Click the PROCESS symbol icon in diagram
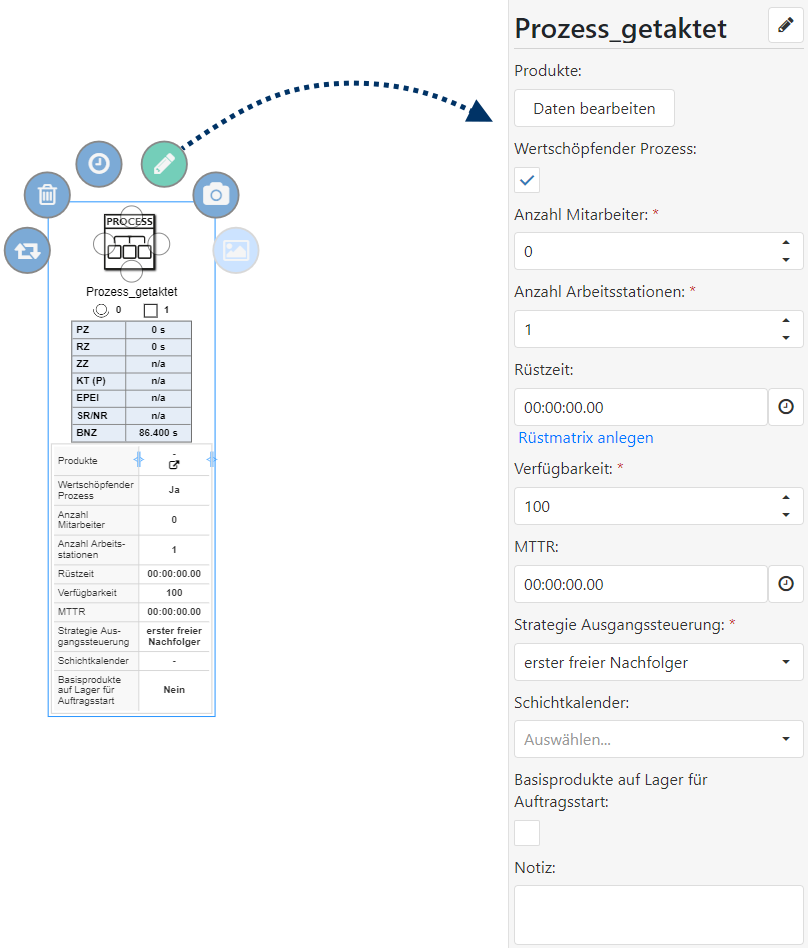This screenshot has width=809, height=948. (x=130, y=242)
